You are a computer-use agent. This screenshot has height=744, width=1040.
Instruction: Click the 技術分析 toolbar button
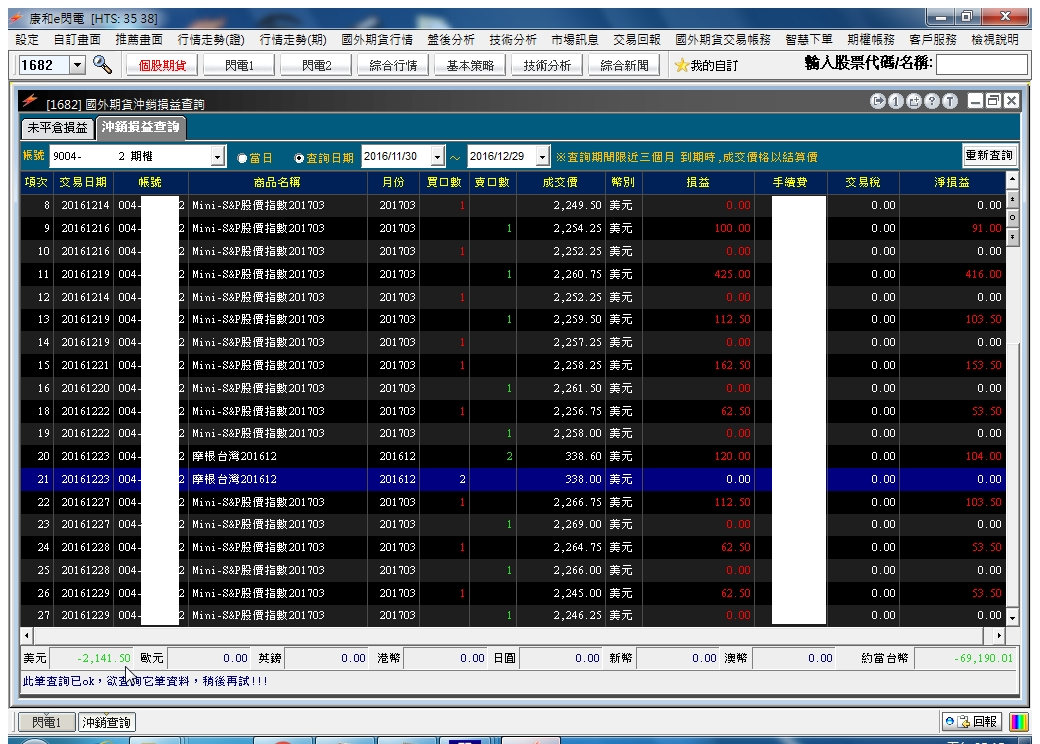[547, 65]
